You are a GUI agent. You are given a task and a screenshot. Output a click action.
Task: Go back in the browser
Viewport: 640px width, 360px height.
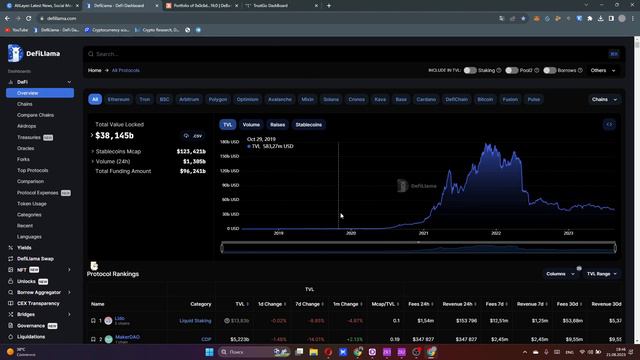[x=7, y=18]
